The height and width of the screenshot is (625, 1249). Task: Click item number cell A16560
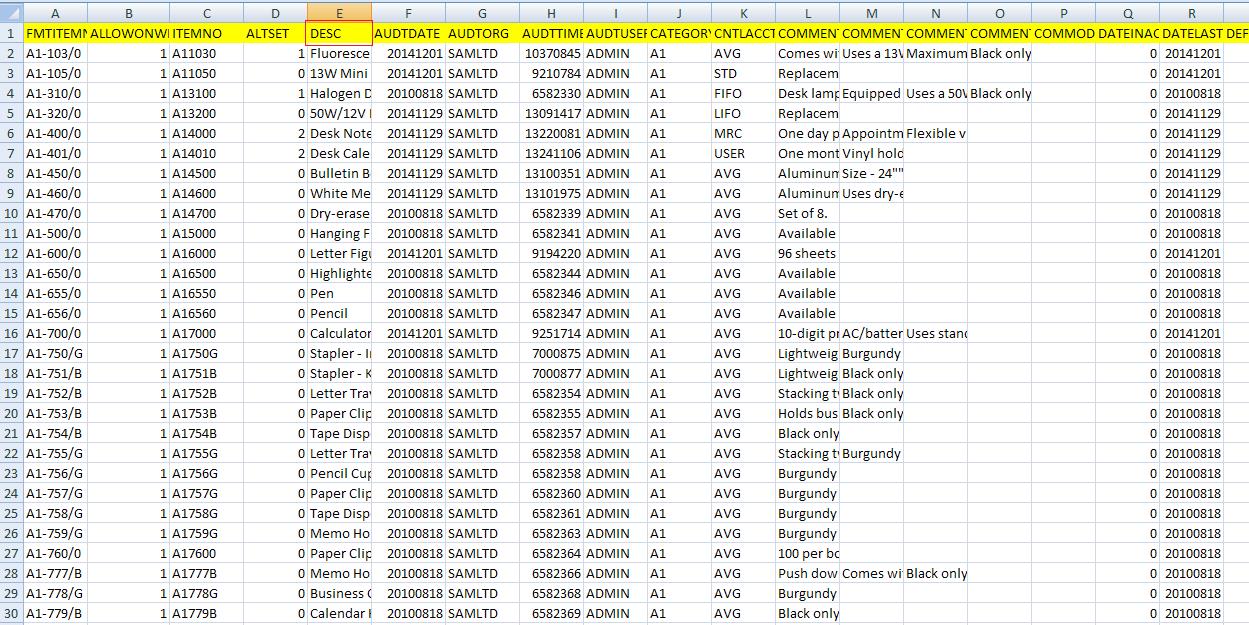(x=207, y=313)
